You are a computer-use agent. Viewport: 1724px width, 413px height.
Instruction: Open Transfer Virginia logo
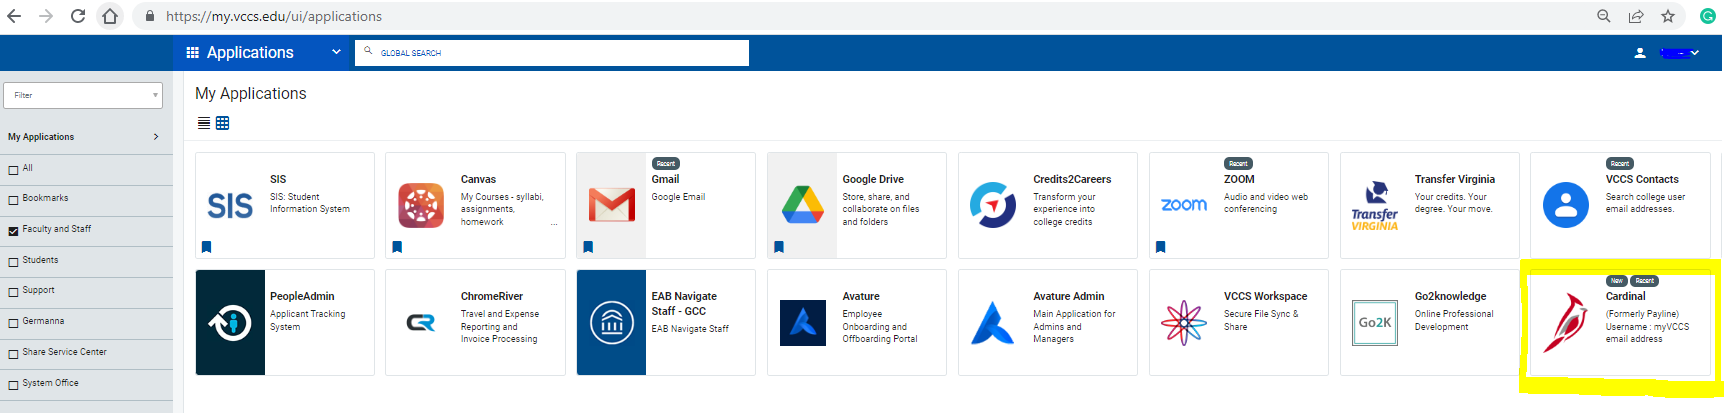(1375, 206)
